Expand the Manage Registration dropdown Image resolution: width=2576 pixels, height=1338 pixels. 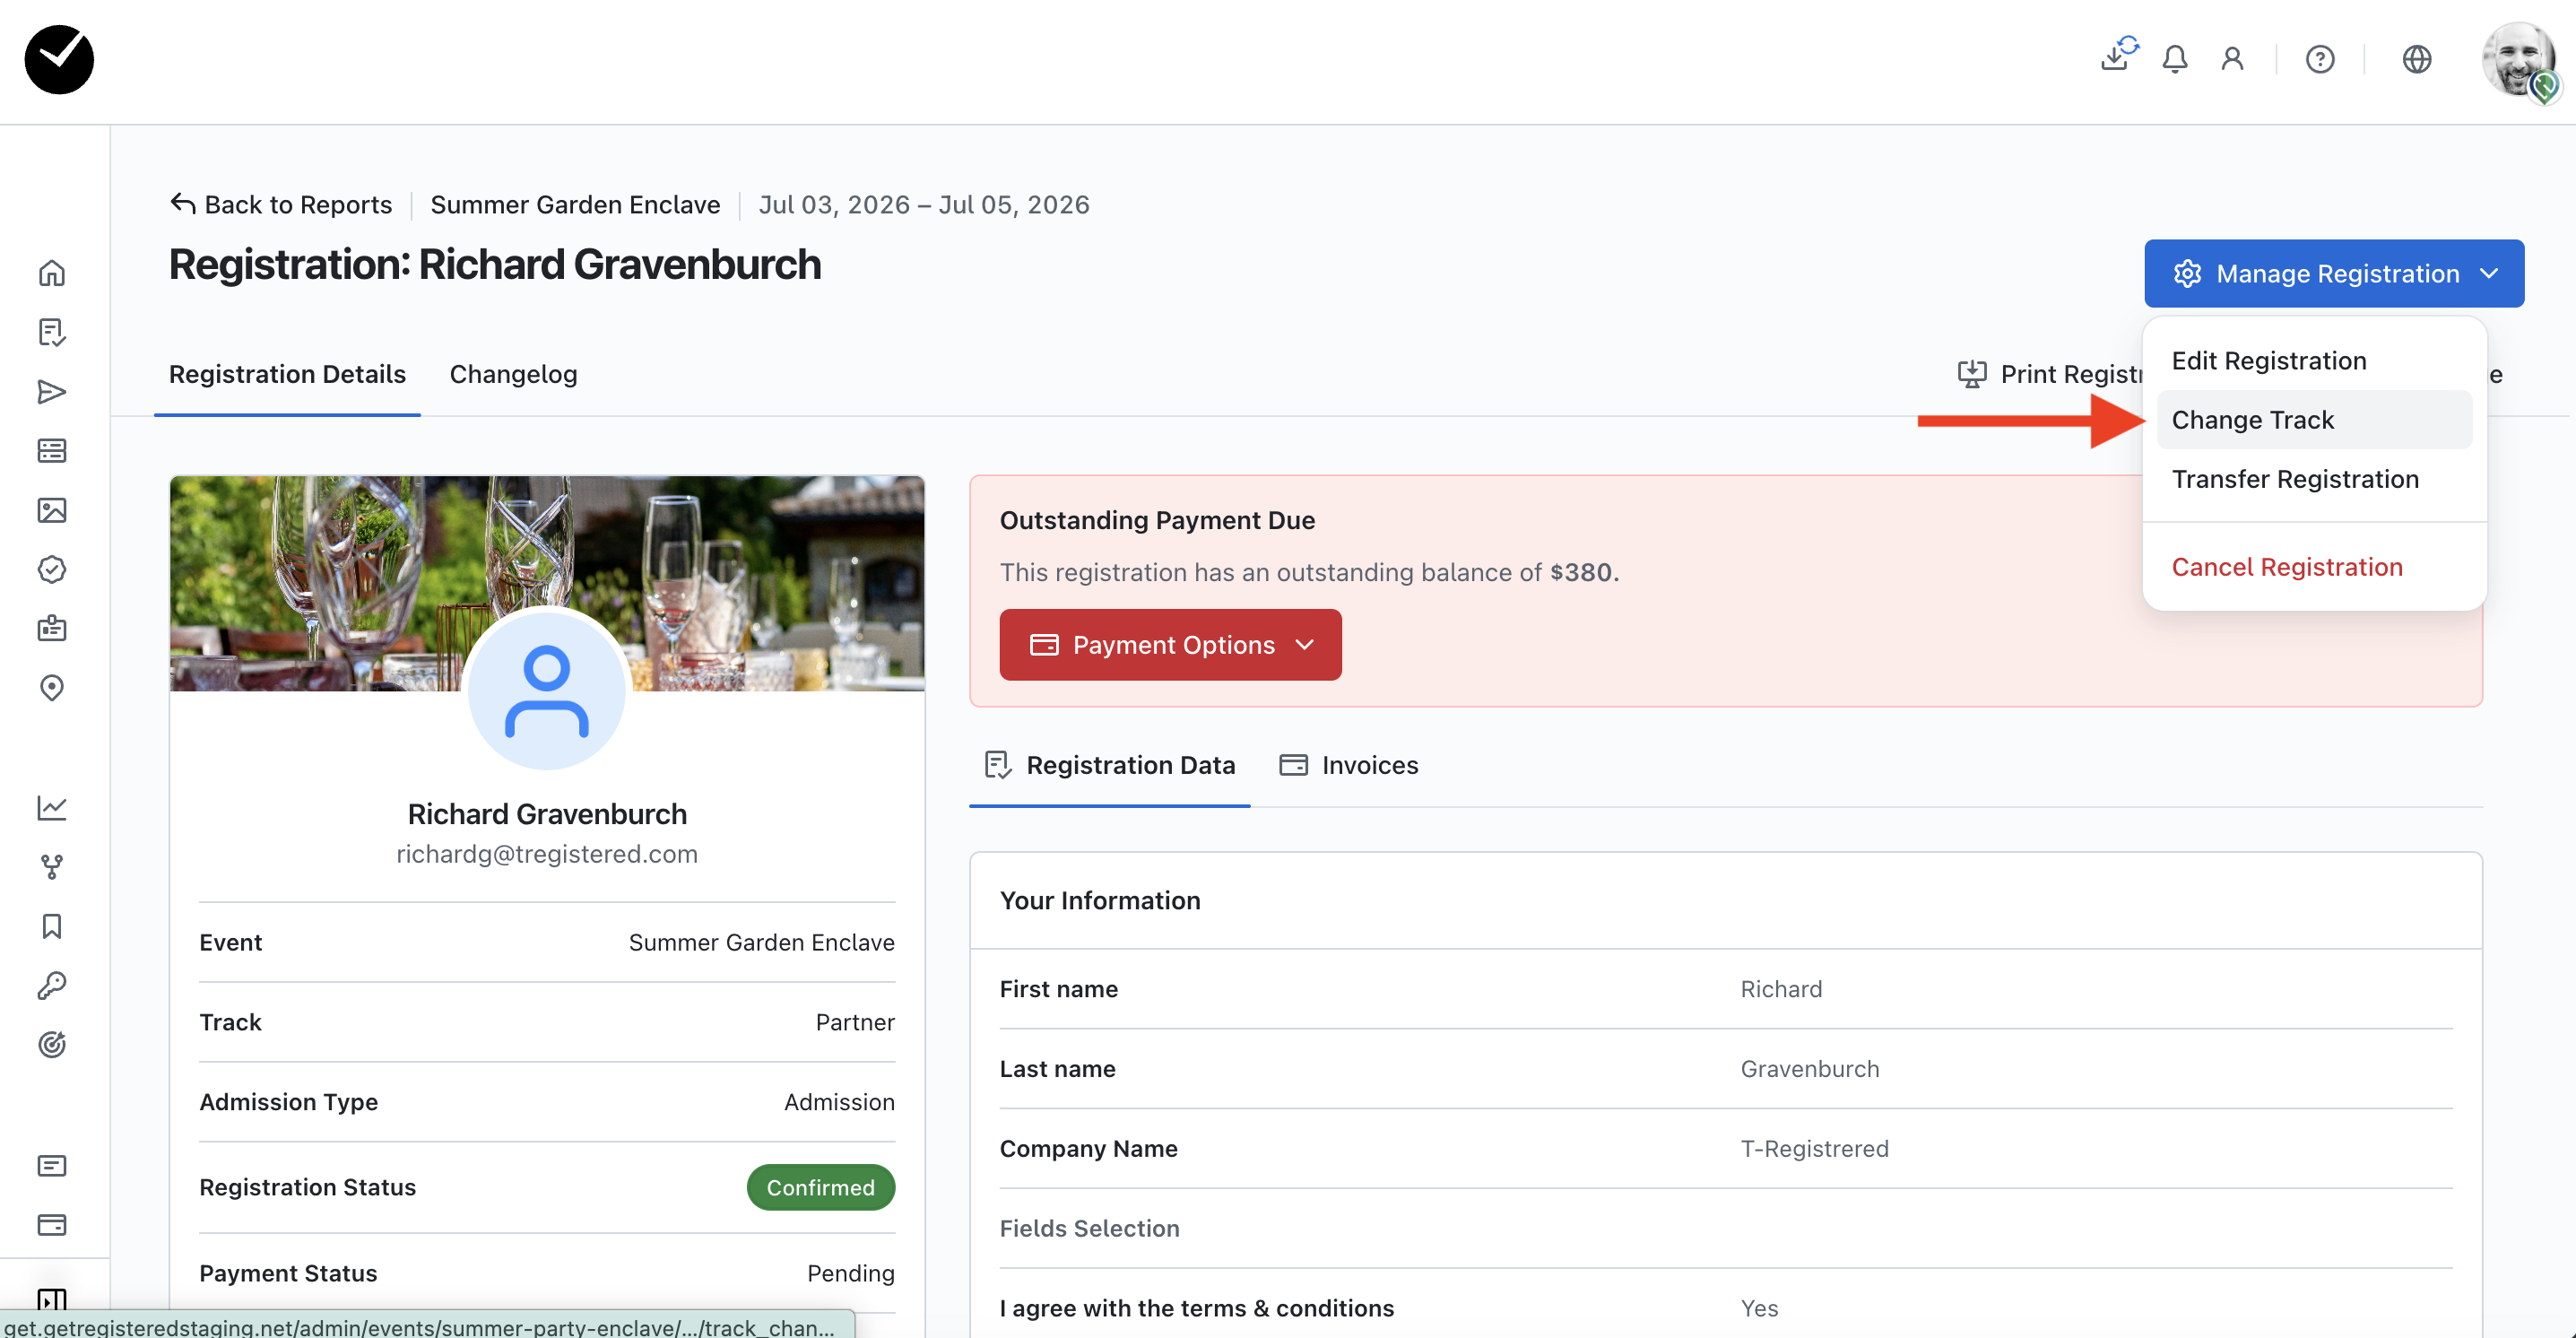click(x=2333, y=273)
